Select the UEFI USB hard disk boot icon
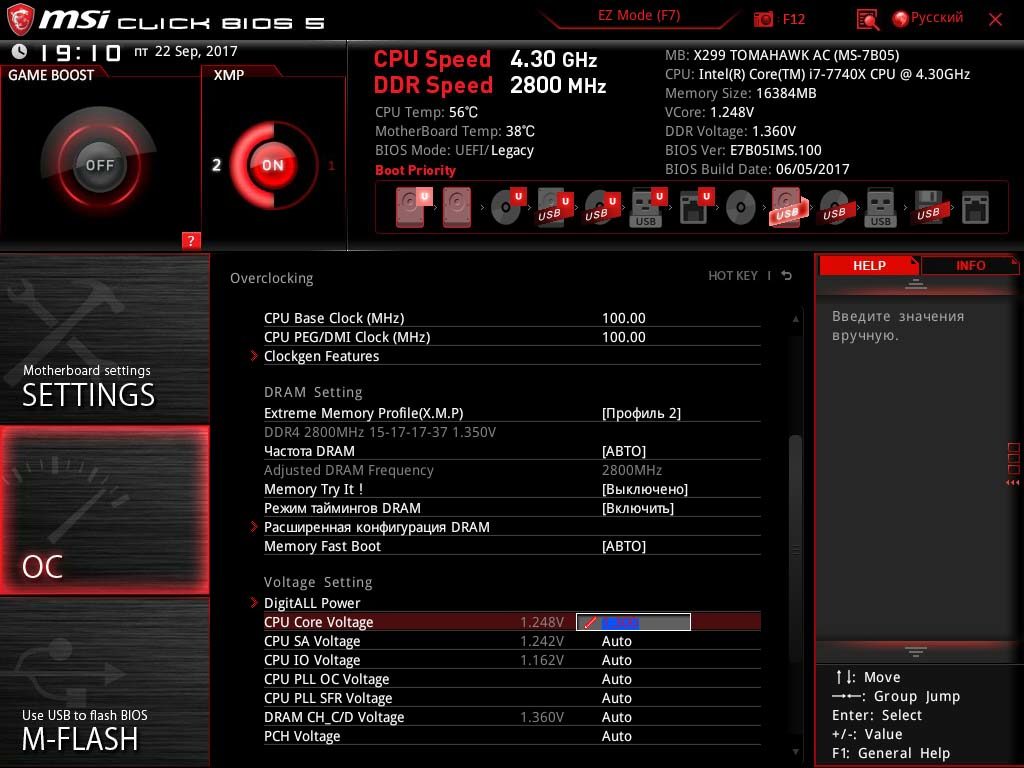The height and width of the screenshot is (768, 1024). pyautogui.click(x=554, y=207)
